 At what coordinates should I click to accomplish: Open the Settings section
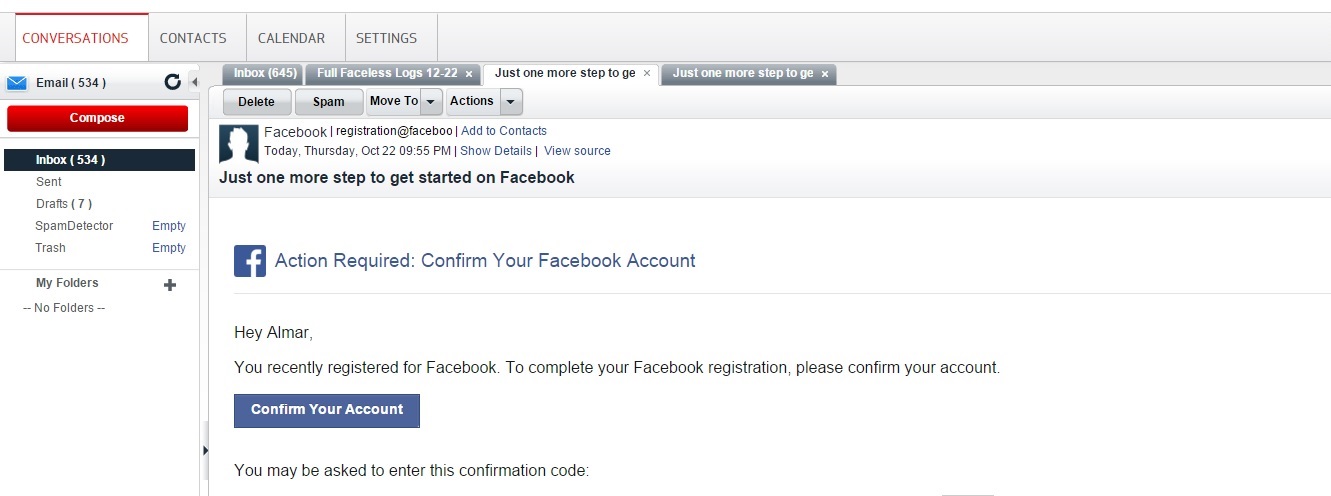(x=386, y=38)
